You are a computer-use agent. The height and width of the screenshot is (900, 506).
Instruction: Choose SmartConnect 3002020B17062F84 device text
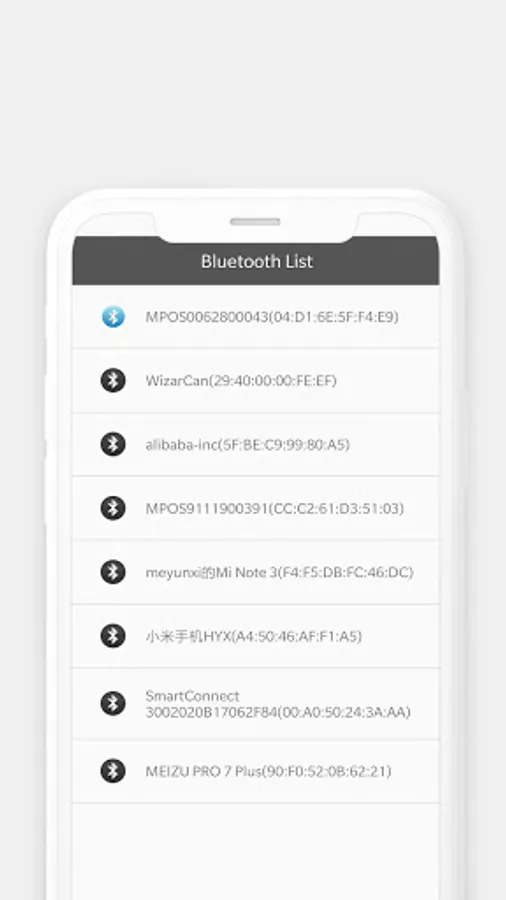[278, 704]
